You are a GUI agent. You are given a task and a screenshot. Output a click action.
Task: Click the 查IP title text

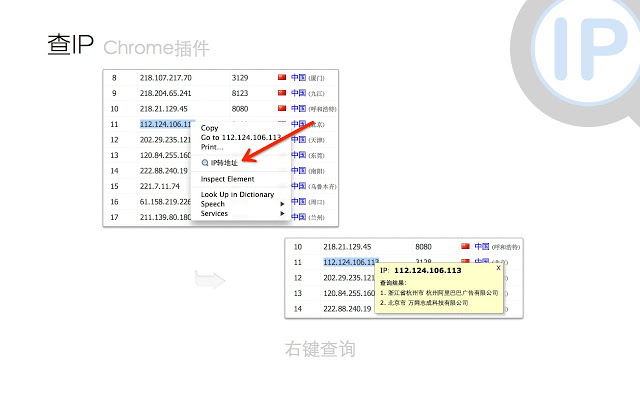click(x=71, y=44)
